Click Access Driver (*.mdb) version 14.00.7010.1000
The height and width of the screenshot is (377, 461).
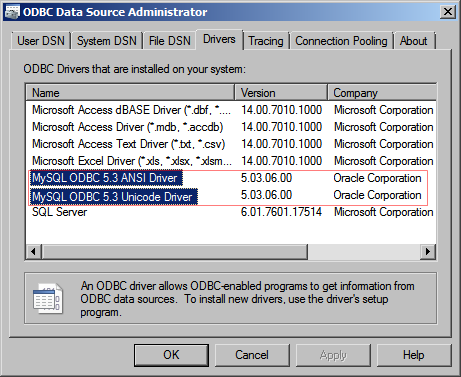coord(281,127)
